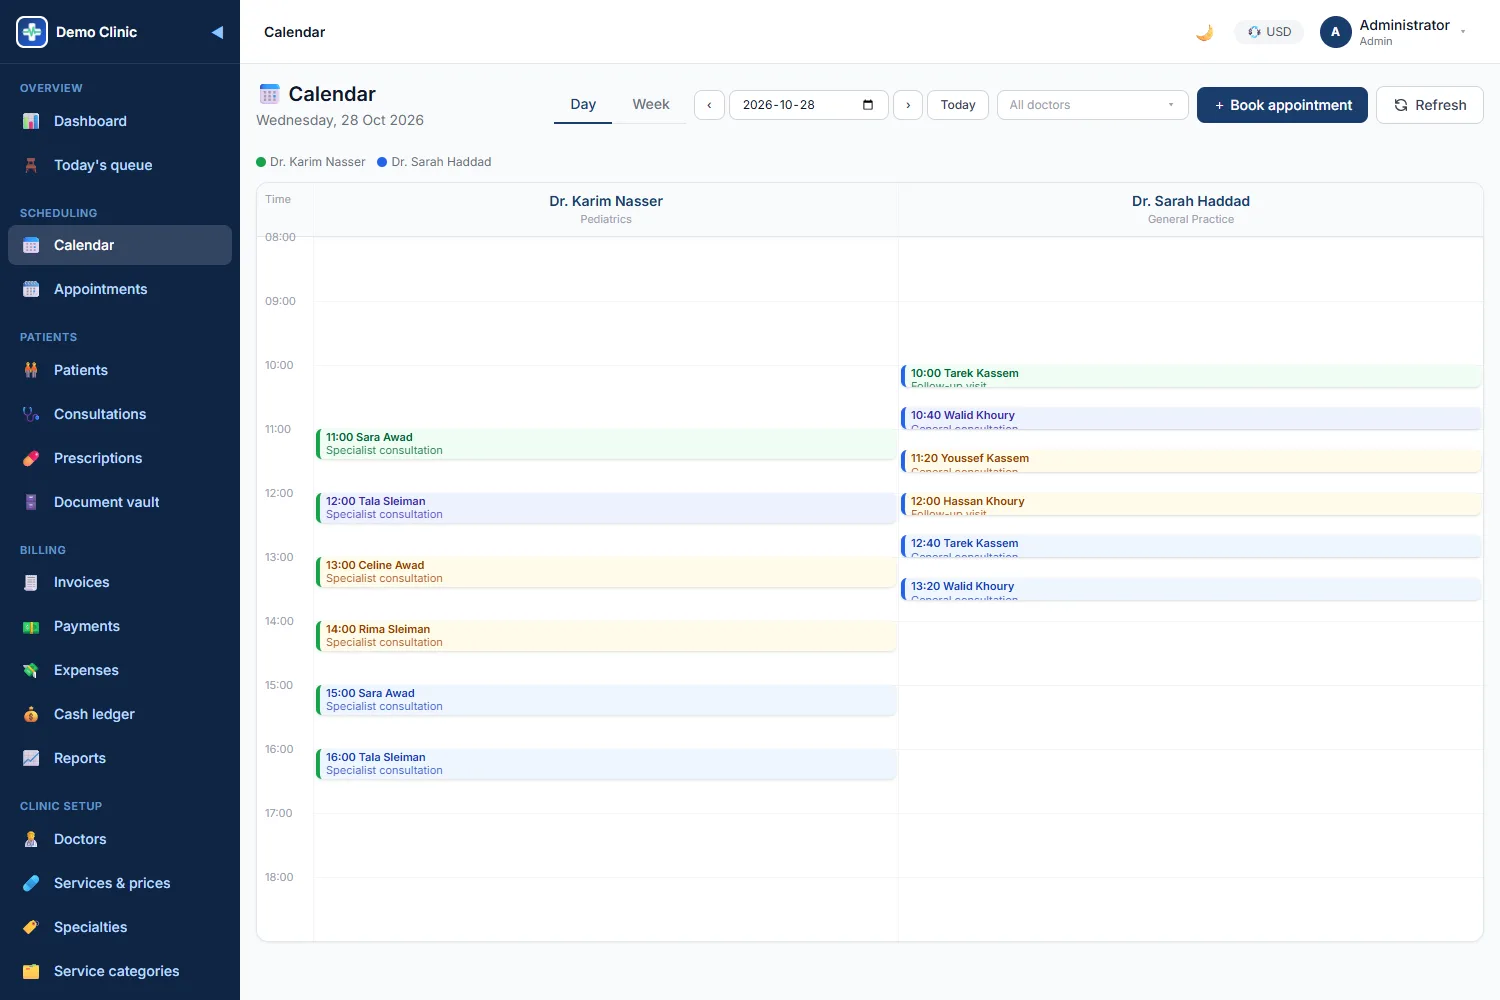Open the Reports chart icon
The width and height of the screenshot is (1500, 1000).
(31, 758)
